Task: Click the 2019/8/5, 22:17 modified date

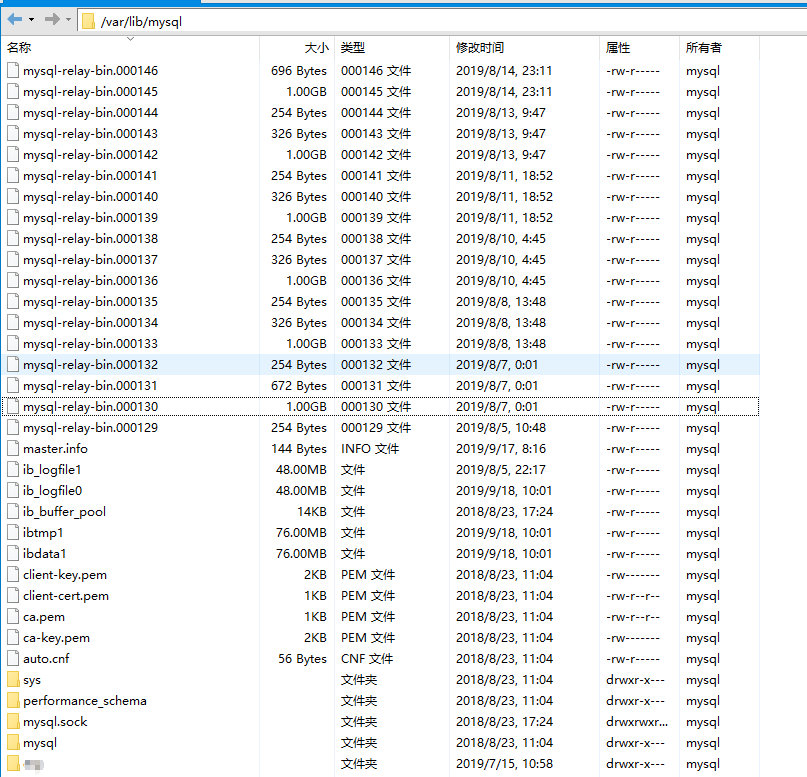Action: click(x=501, y=470)
